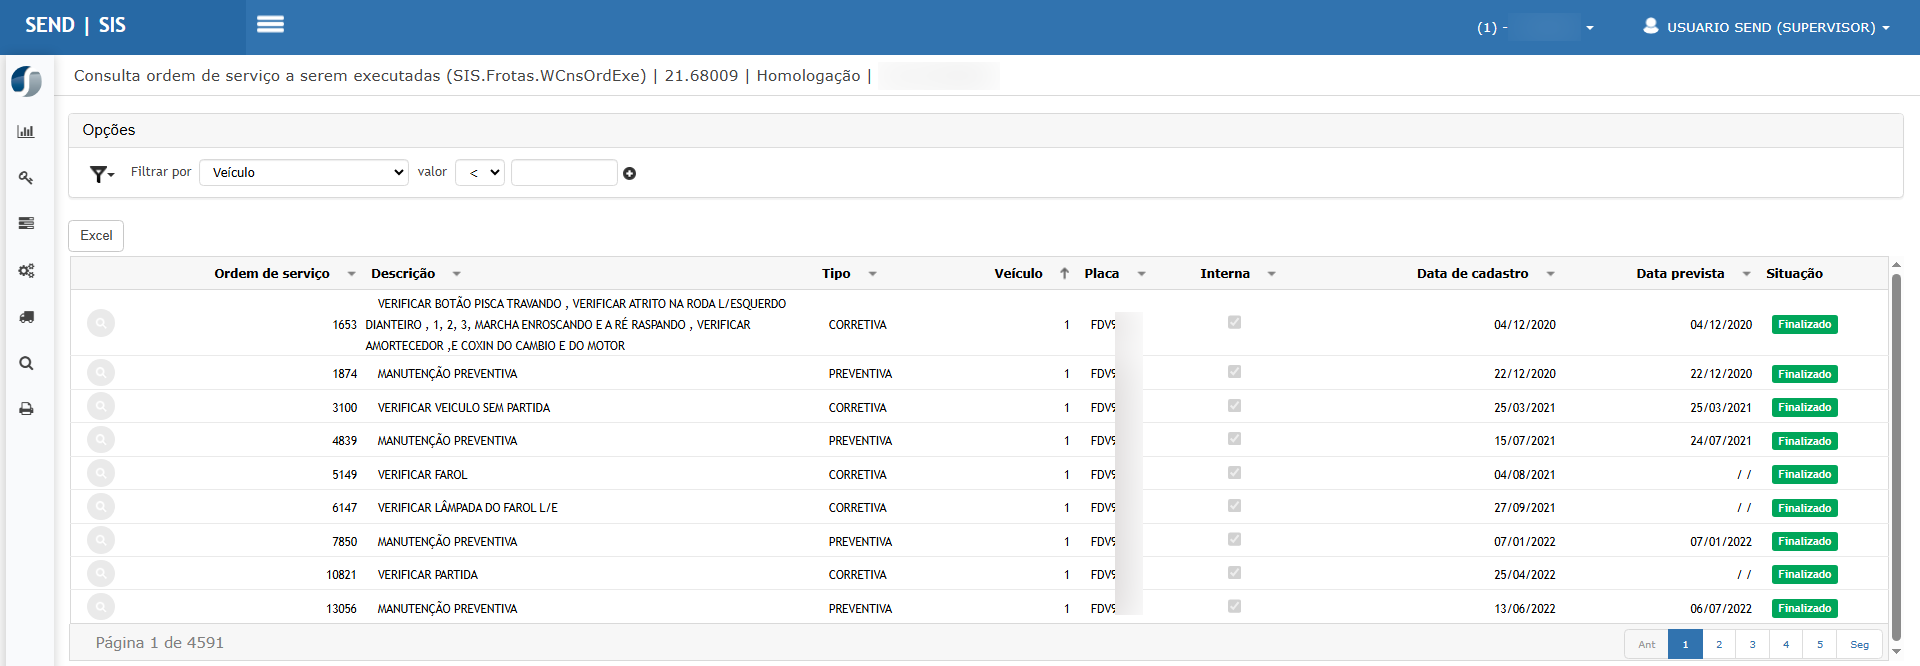1920x666 pixels.
Task: Toggle the hamburger menu in top bar
Action: (270, 25)
